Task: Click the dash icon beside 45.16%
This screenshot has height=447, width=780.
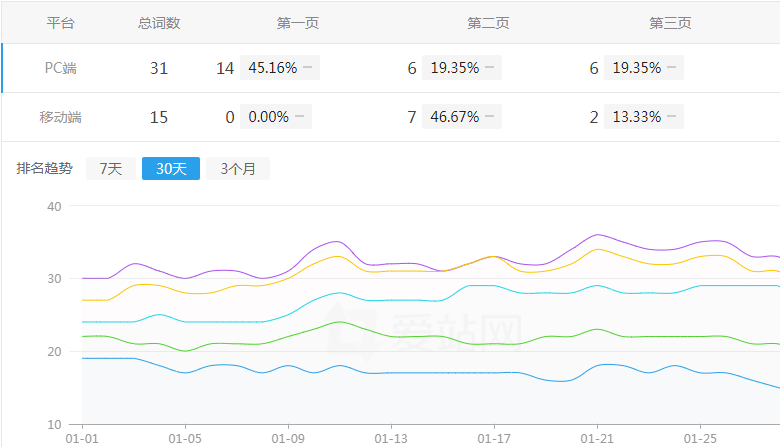Action: coord(306,68)
